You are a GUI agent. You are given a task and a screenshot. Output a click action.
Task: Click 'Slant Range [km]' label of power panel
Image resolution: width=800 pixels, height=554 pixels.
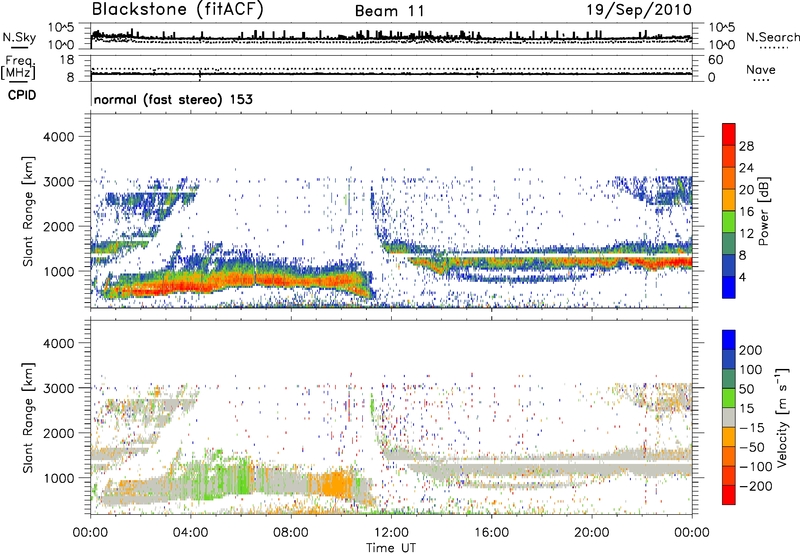(x=29, y=211)
